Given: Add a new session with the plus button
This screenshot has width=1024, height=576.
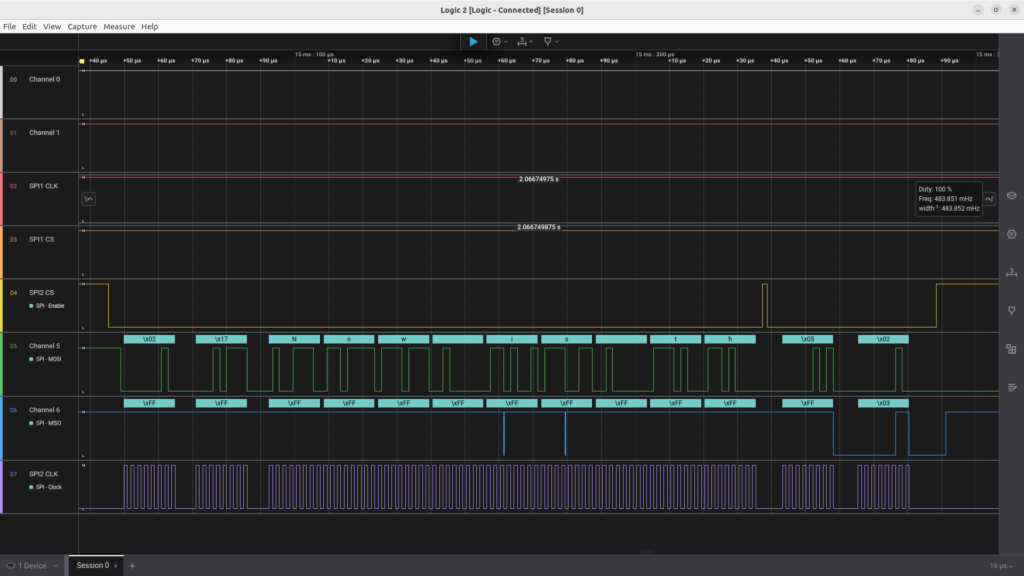Looking at the screenshot, I should click(x=132, y=566).
